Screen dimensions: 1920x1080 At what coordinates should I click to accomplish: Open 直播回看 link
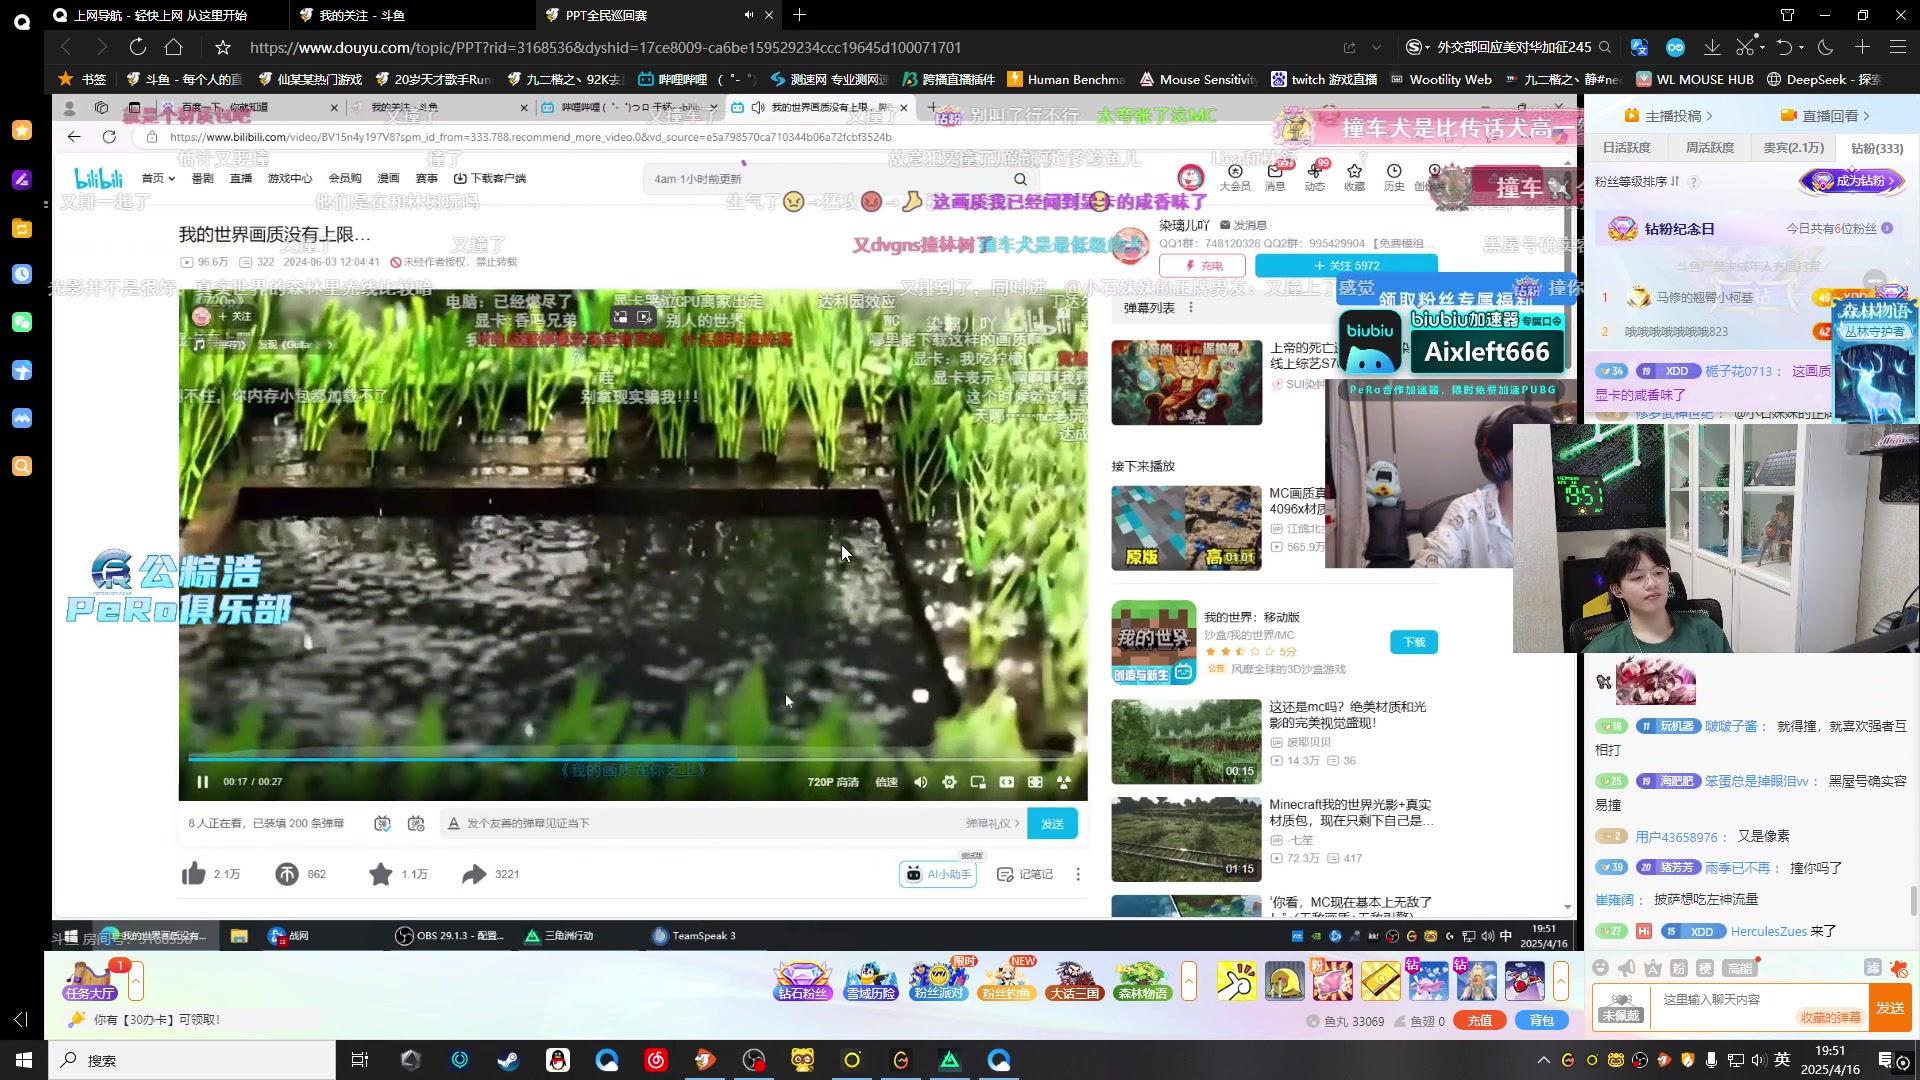[1825, 116]
